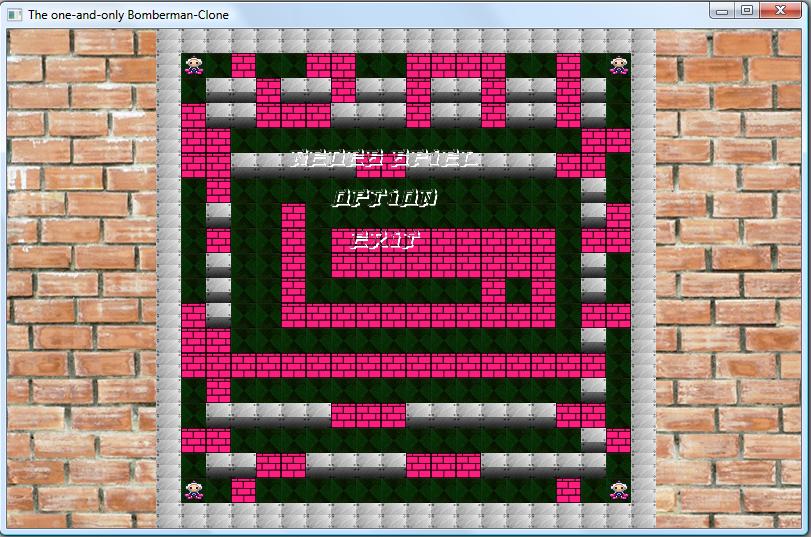
Task: Select the bottom-right Bomberman character
Action: [x=619, y=490]
